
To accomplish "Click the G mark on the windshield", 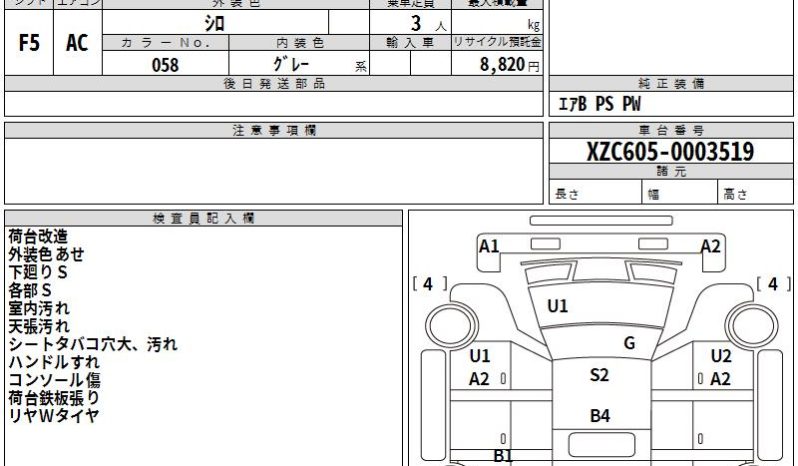I will [x=630, y=343].
